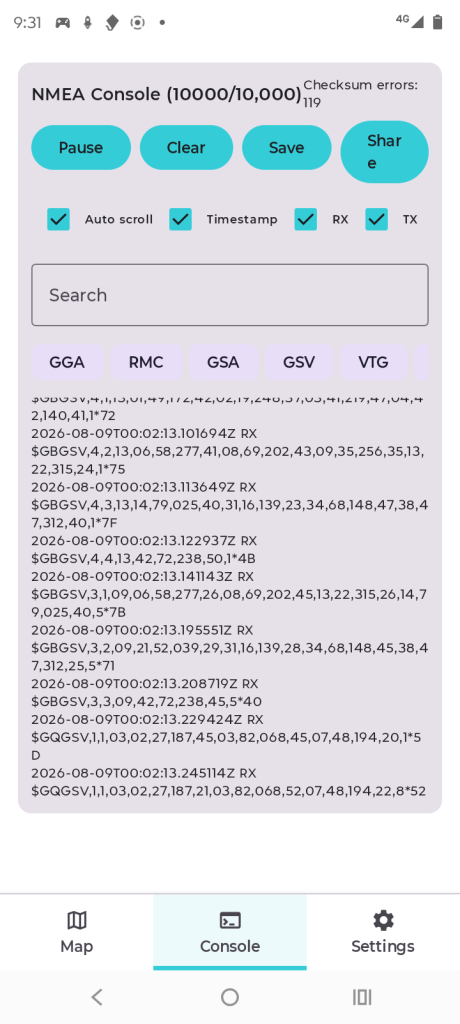Tap the battery status icon

(x=437, y=22)
